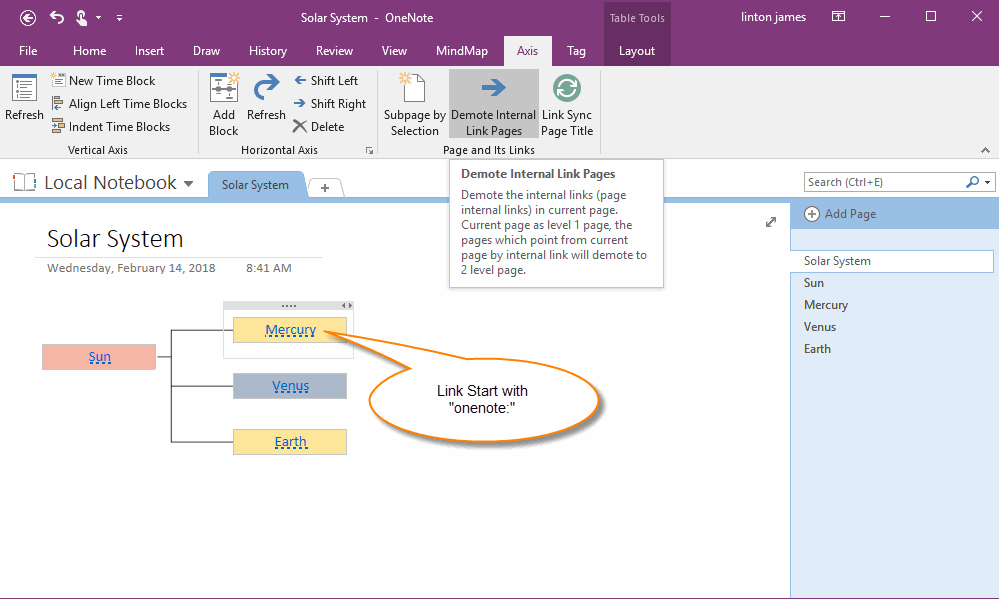Screen dimensions: 999x599
Task: Click Link Sync Page Title
Action: [x=567, y=105]
